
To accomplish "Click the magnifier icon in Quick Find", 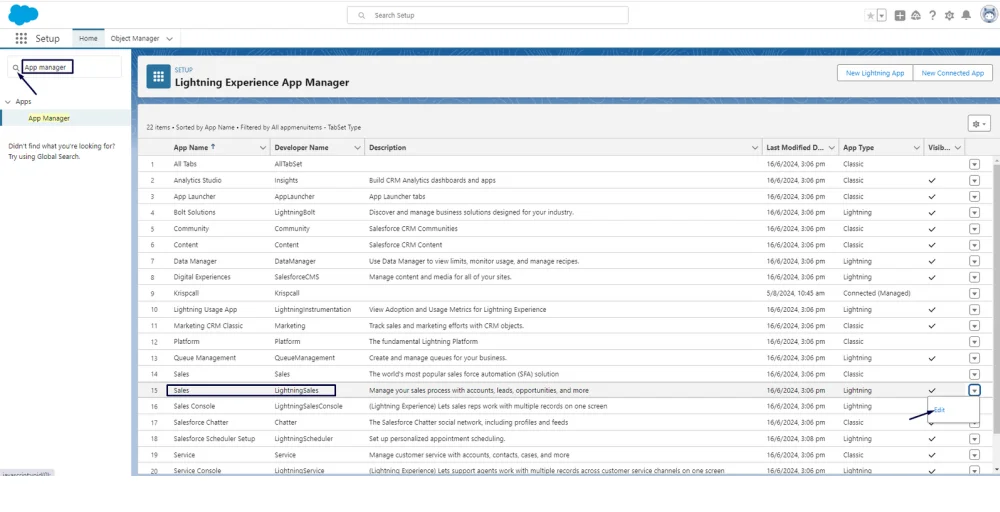I will [x=16, y=67].
